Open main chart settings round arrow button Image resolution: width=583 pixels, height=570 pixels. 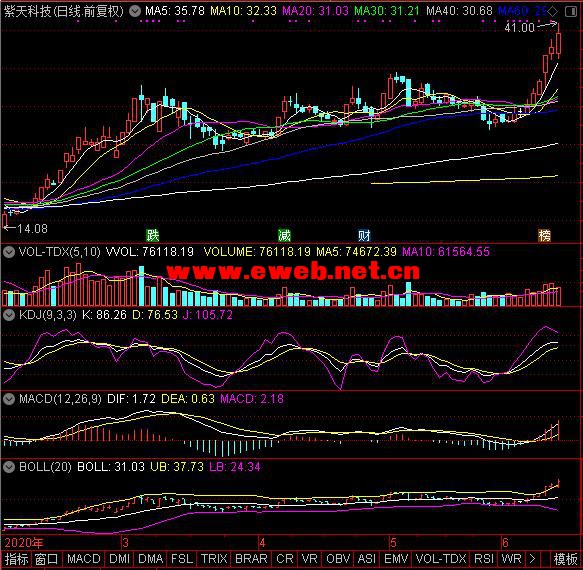pyautogui.click(x=135, y=11)
